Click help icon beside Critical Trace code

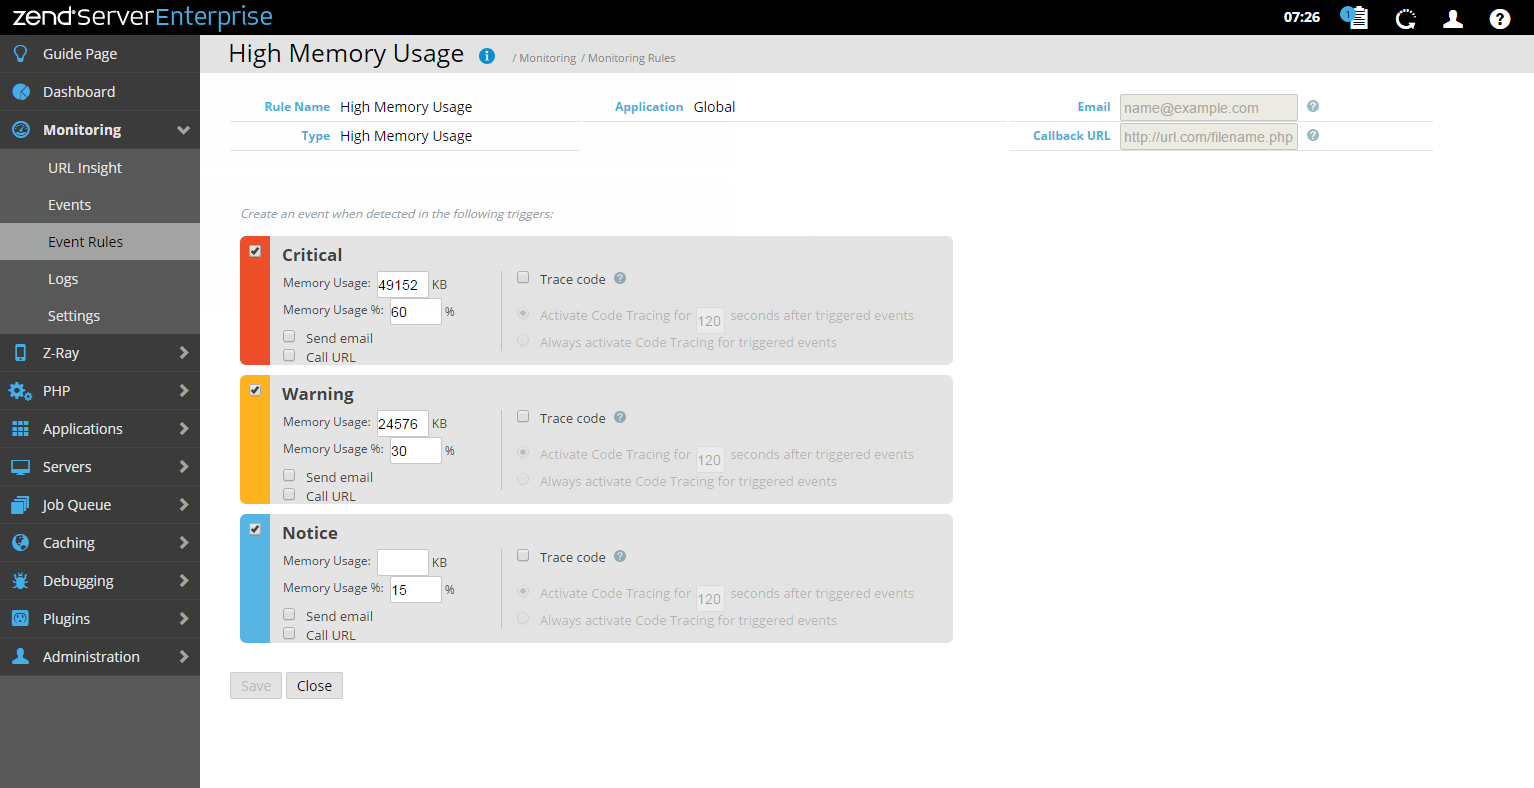620,278
